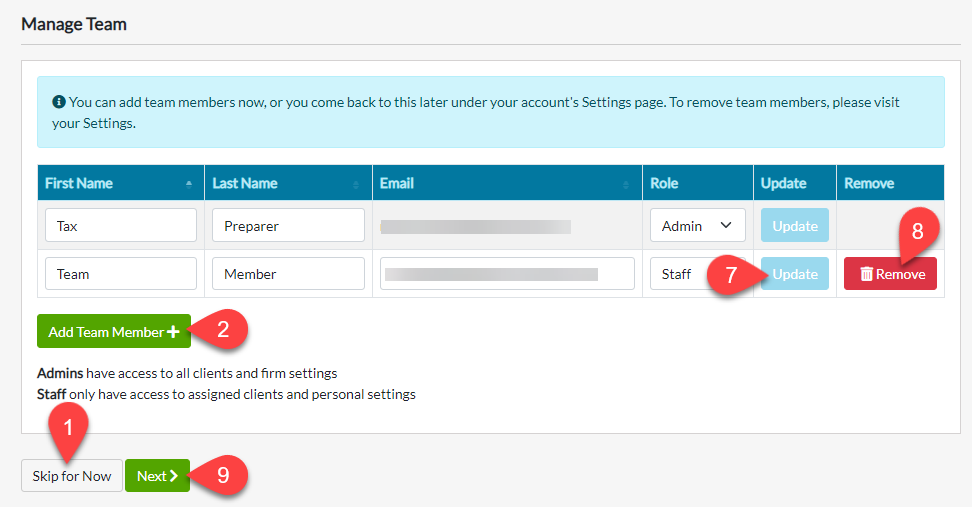Sort table by Last Name column

point(288,183)
